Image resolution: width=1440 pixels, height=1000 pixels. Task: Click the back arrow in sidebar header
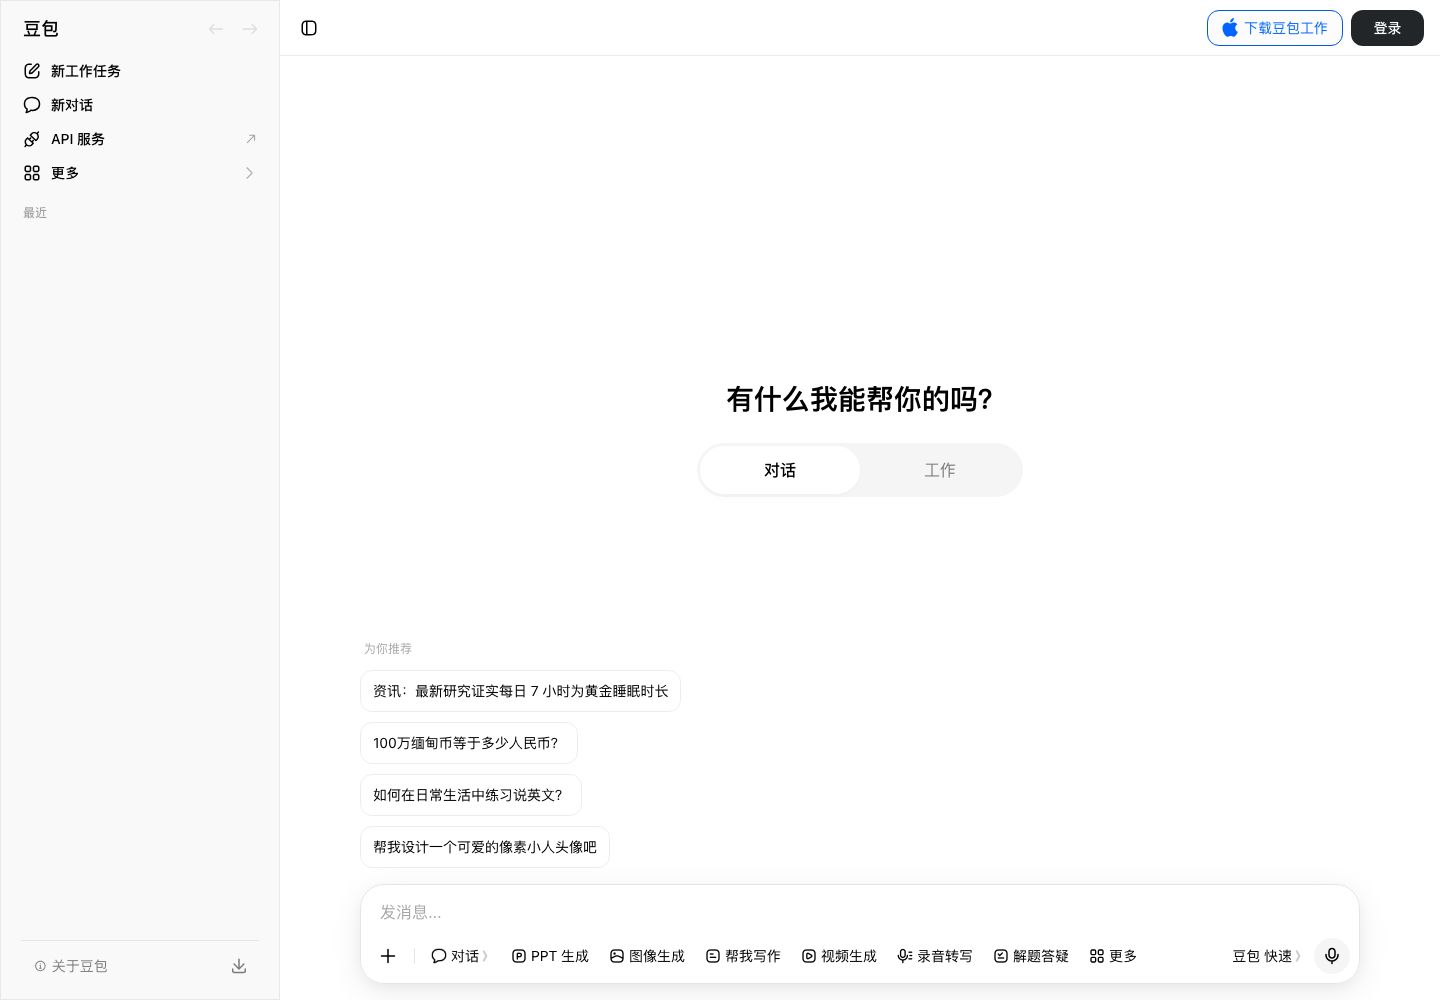(216, 29)
